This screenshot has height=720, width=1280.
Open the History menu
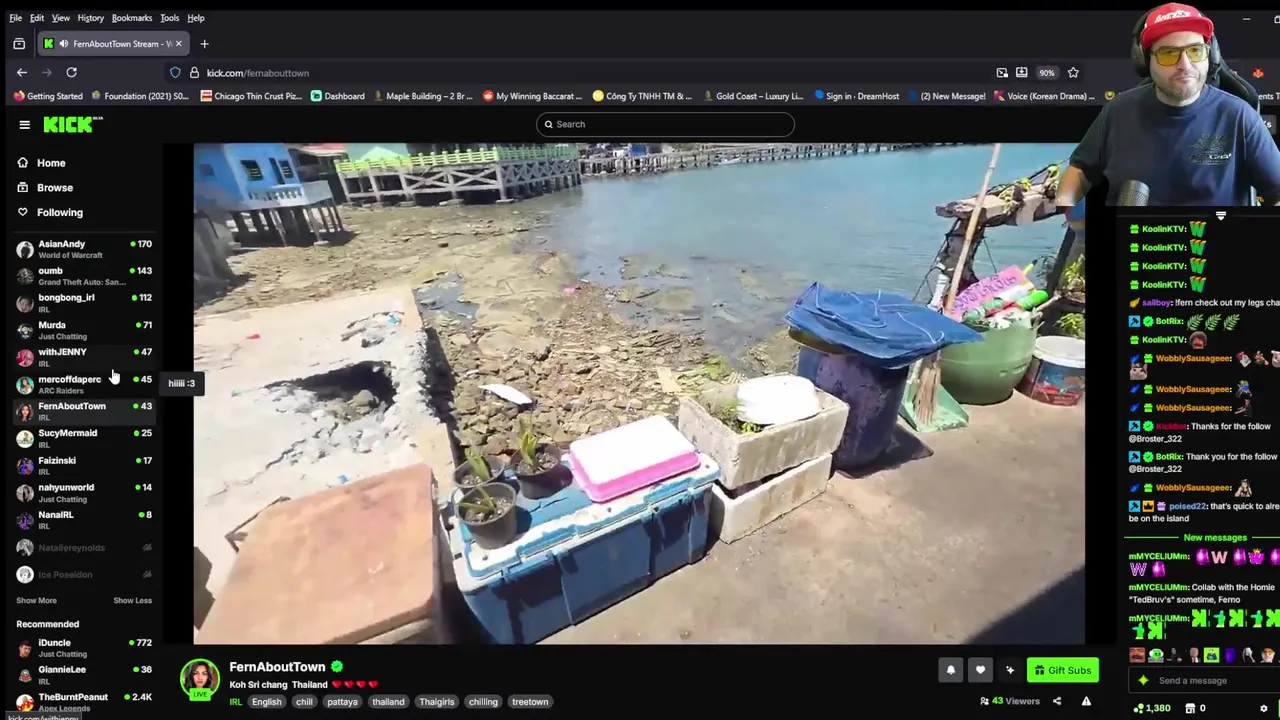pos(90,18)
